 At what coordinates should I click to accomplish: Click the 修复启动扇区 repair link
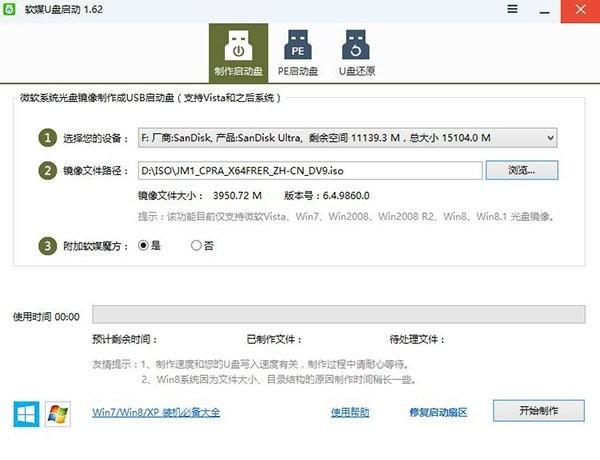[439, 413]
